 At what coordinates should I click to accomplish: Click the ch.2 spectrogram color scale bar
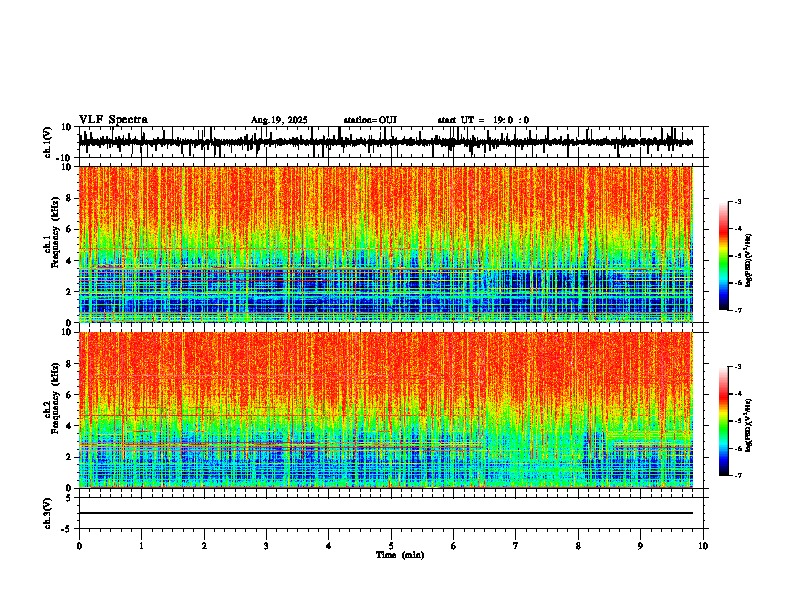[x=724, y=421]
